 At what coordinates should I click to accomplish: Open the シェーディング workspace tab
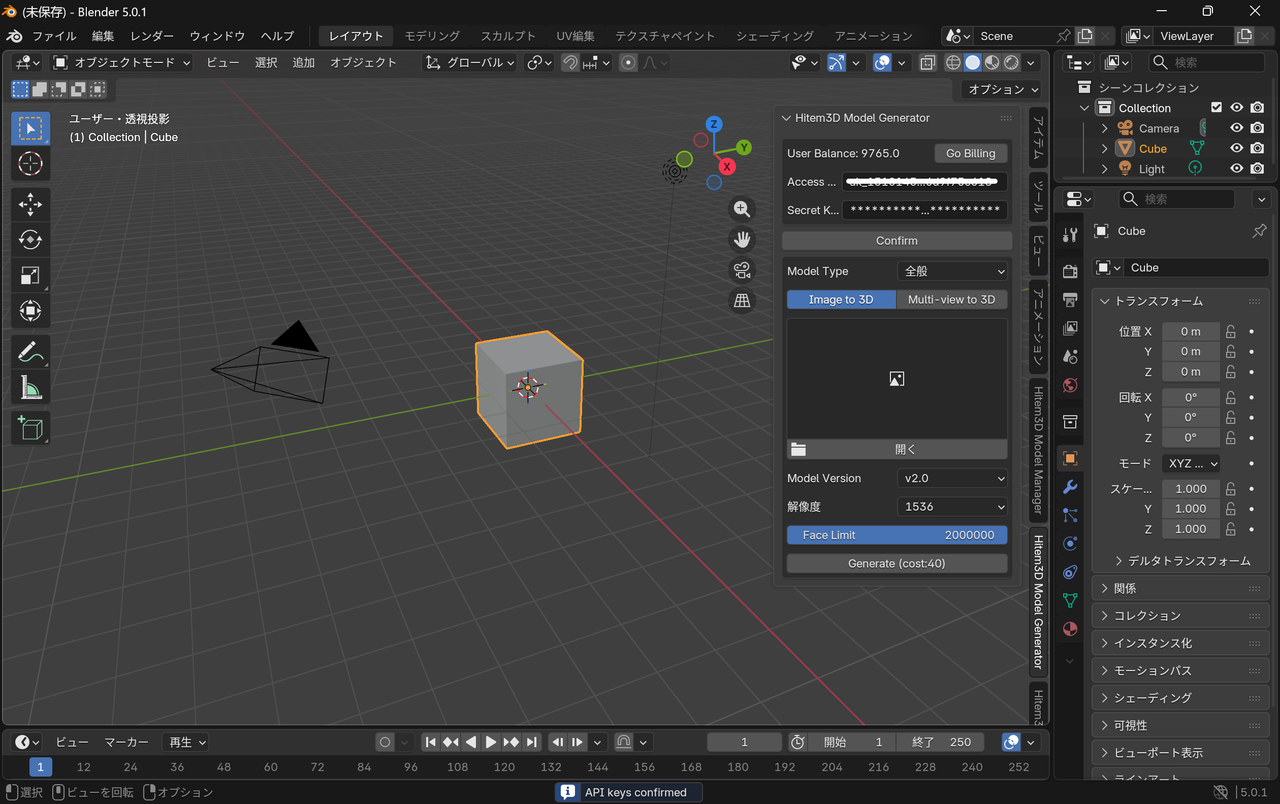775,36
